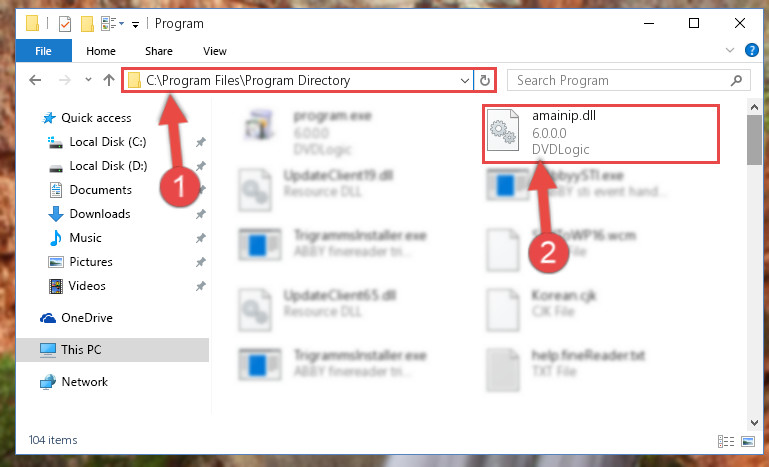Open the Share ribbon tab
This screenshot has height=467, width=769.
click(x=159, y=51)
